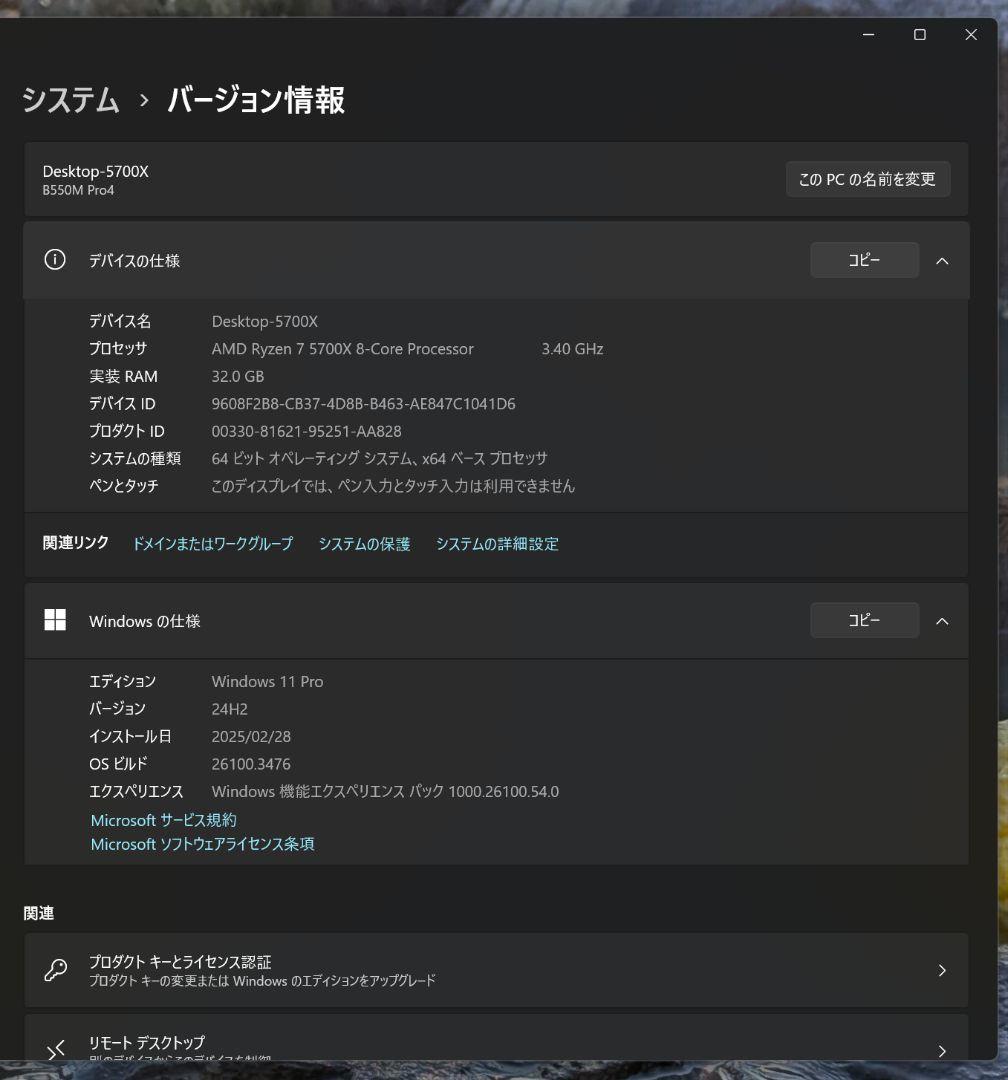Viewport: 1008px width, 1080px height.
Task: Click the このPCの名前を変更 button
Action: 867,179
